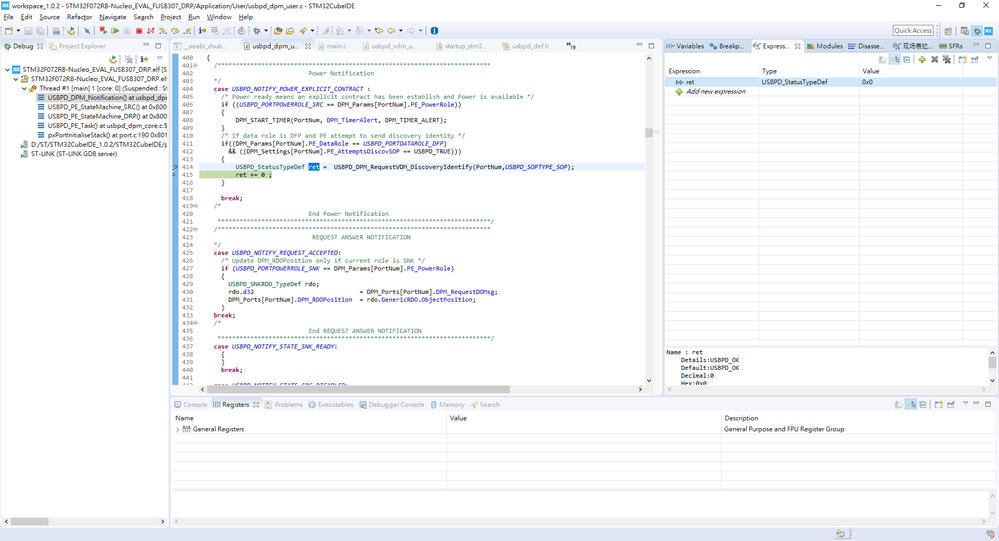Click the editor horizontal scrollbar
The width and height of the screenshot is (999, 541).
[x=421, y=389]
